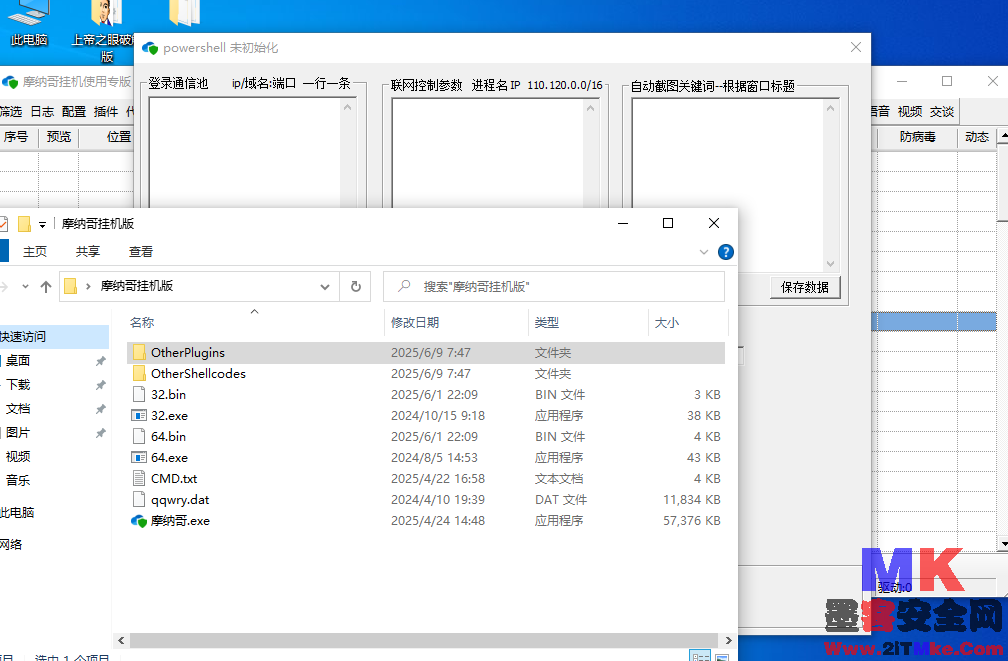Screen dimensions: 1008x661
Task: Open 视频 in the navigation pane
Action: 18,457
